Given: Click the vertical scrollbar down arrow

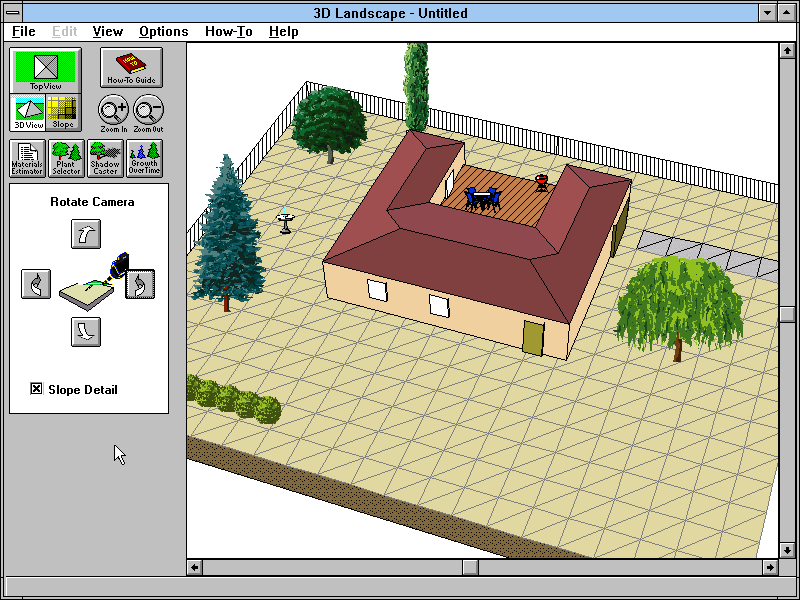Looking at the screenshot, I should pyautogui.click(x=788, y=549).
